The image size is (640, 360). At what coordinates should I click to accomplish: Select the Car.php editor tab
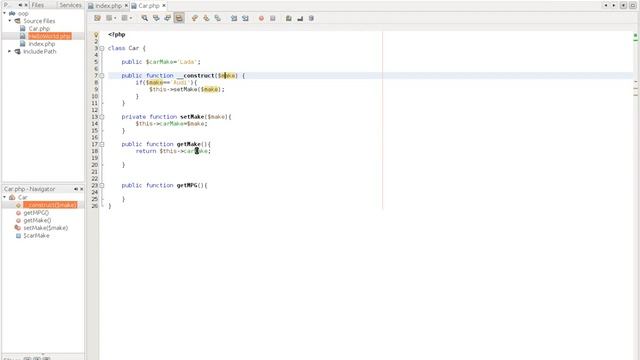(x=149, y=6)
